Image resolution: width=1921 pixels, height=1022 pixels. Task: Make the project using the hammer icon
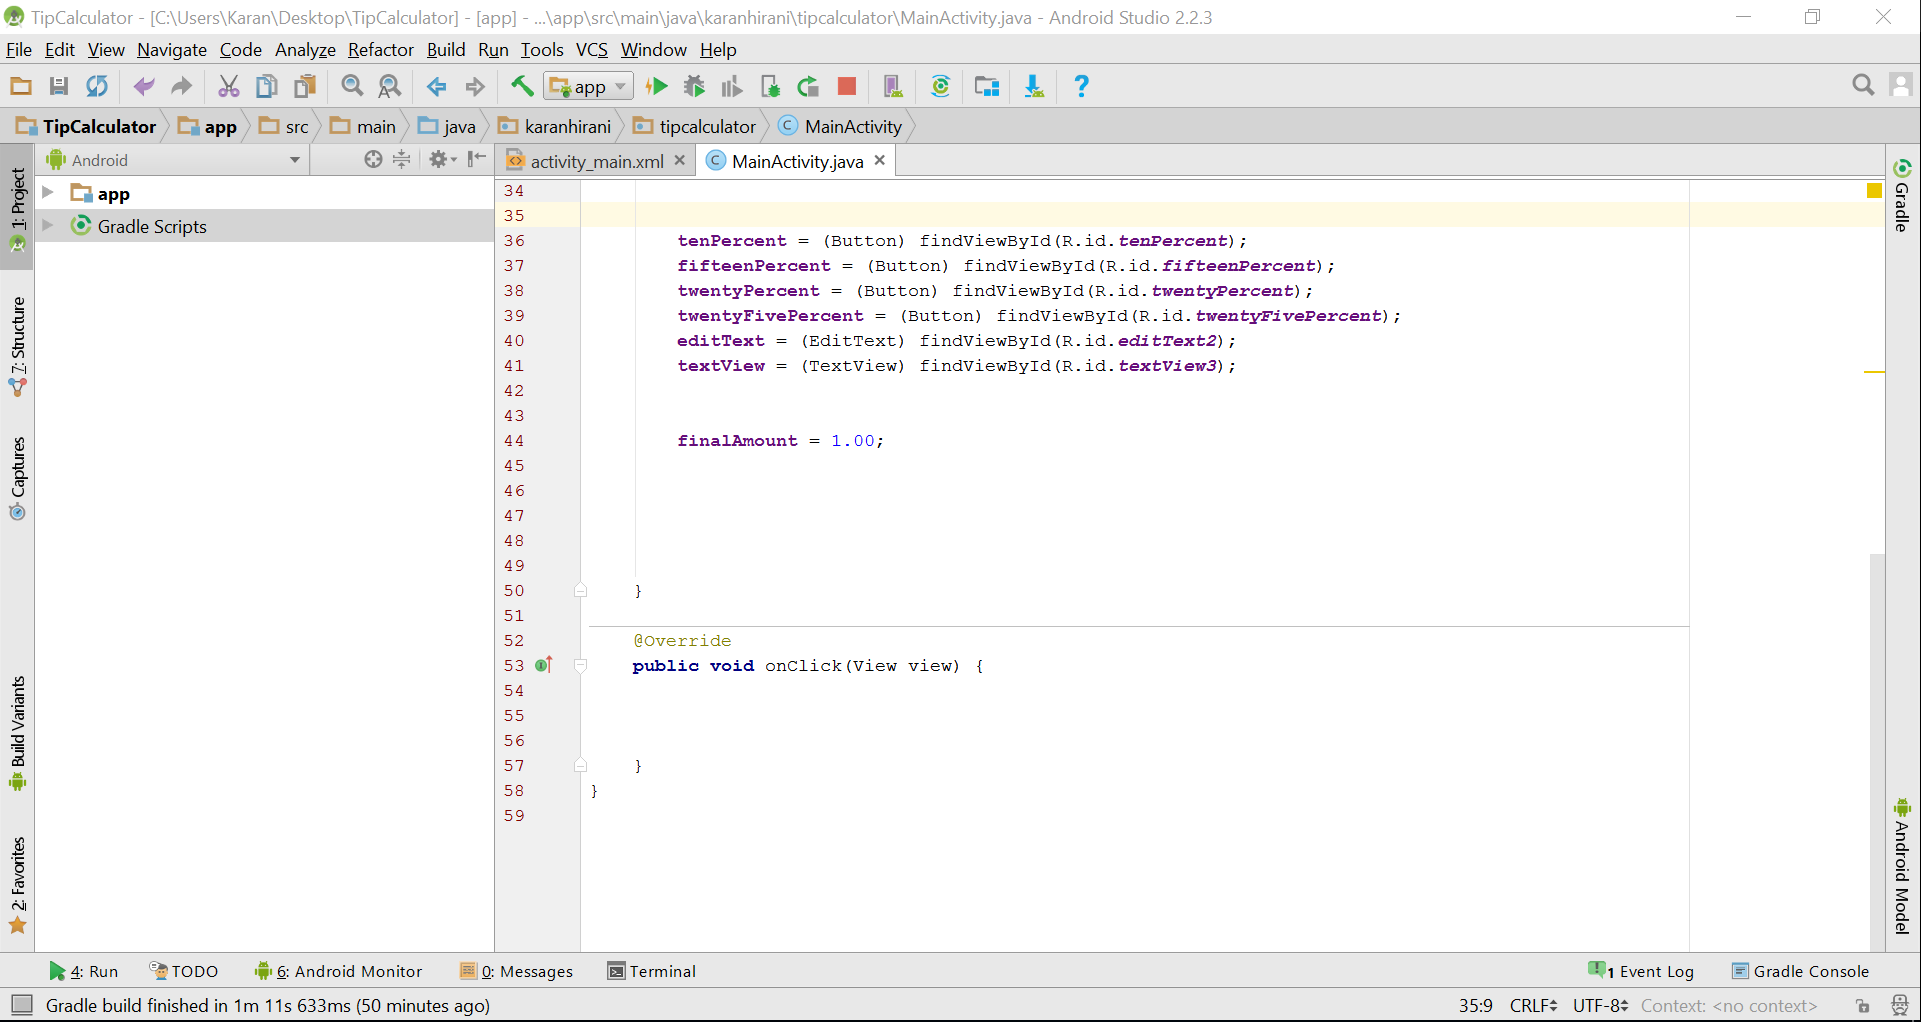(x=522, y=87)
